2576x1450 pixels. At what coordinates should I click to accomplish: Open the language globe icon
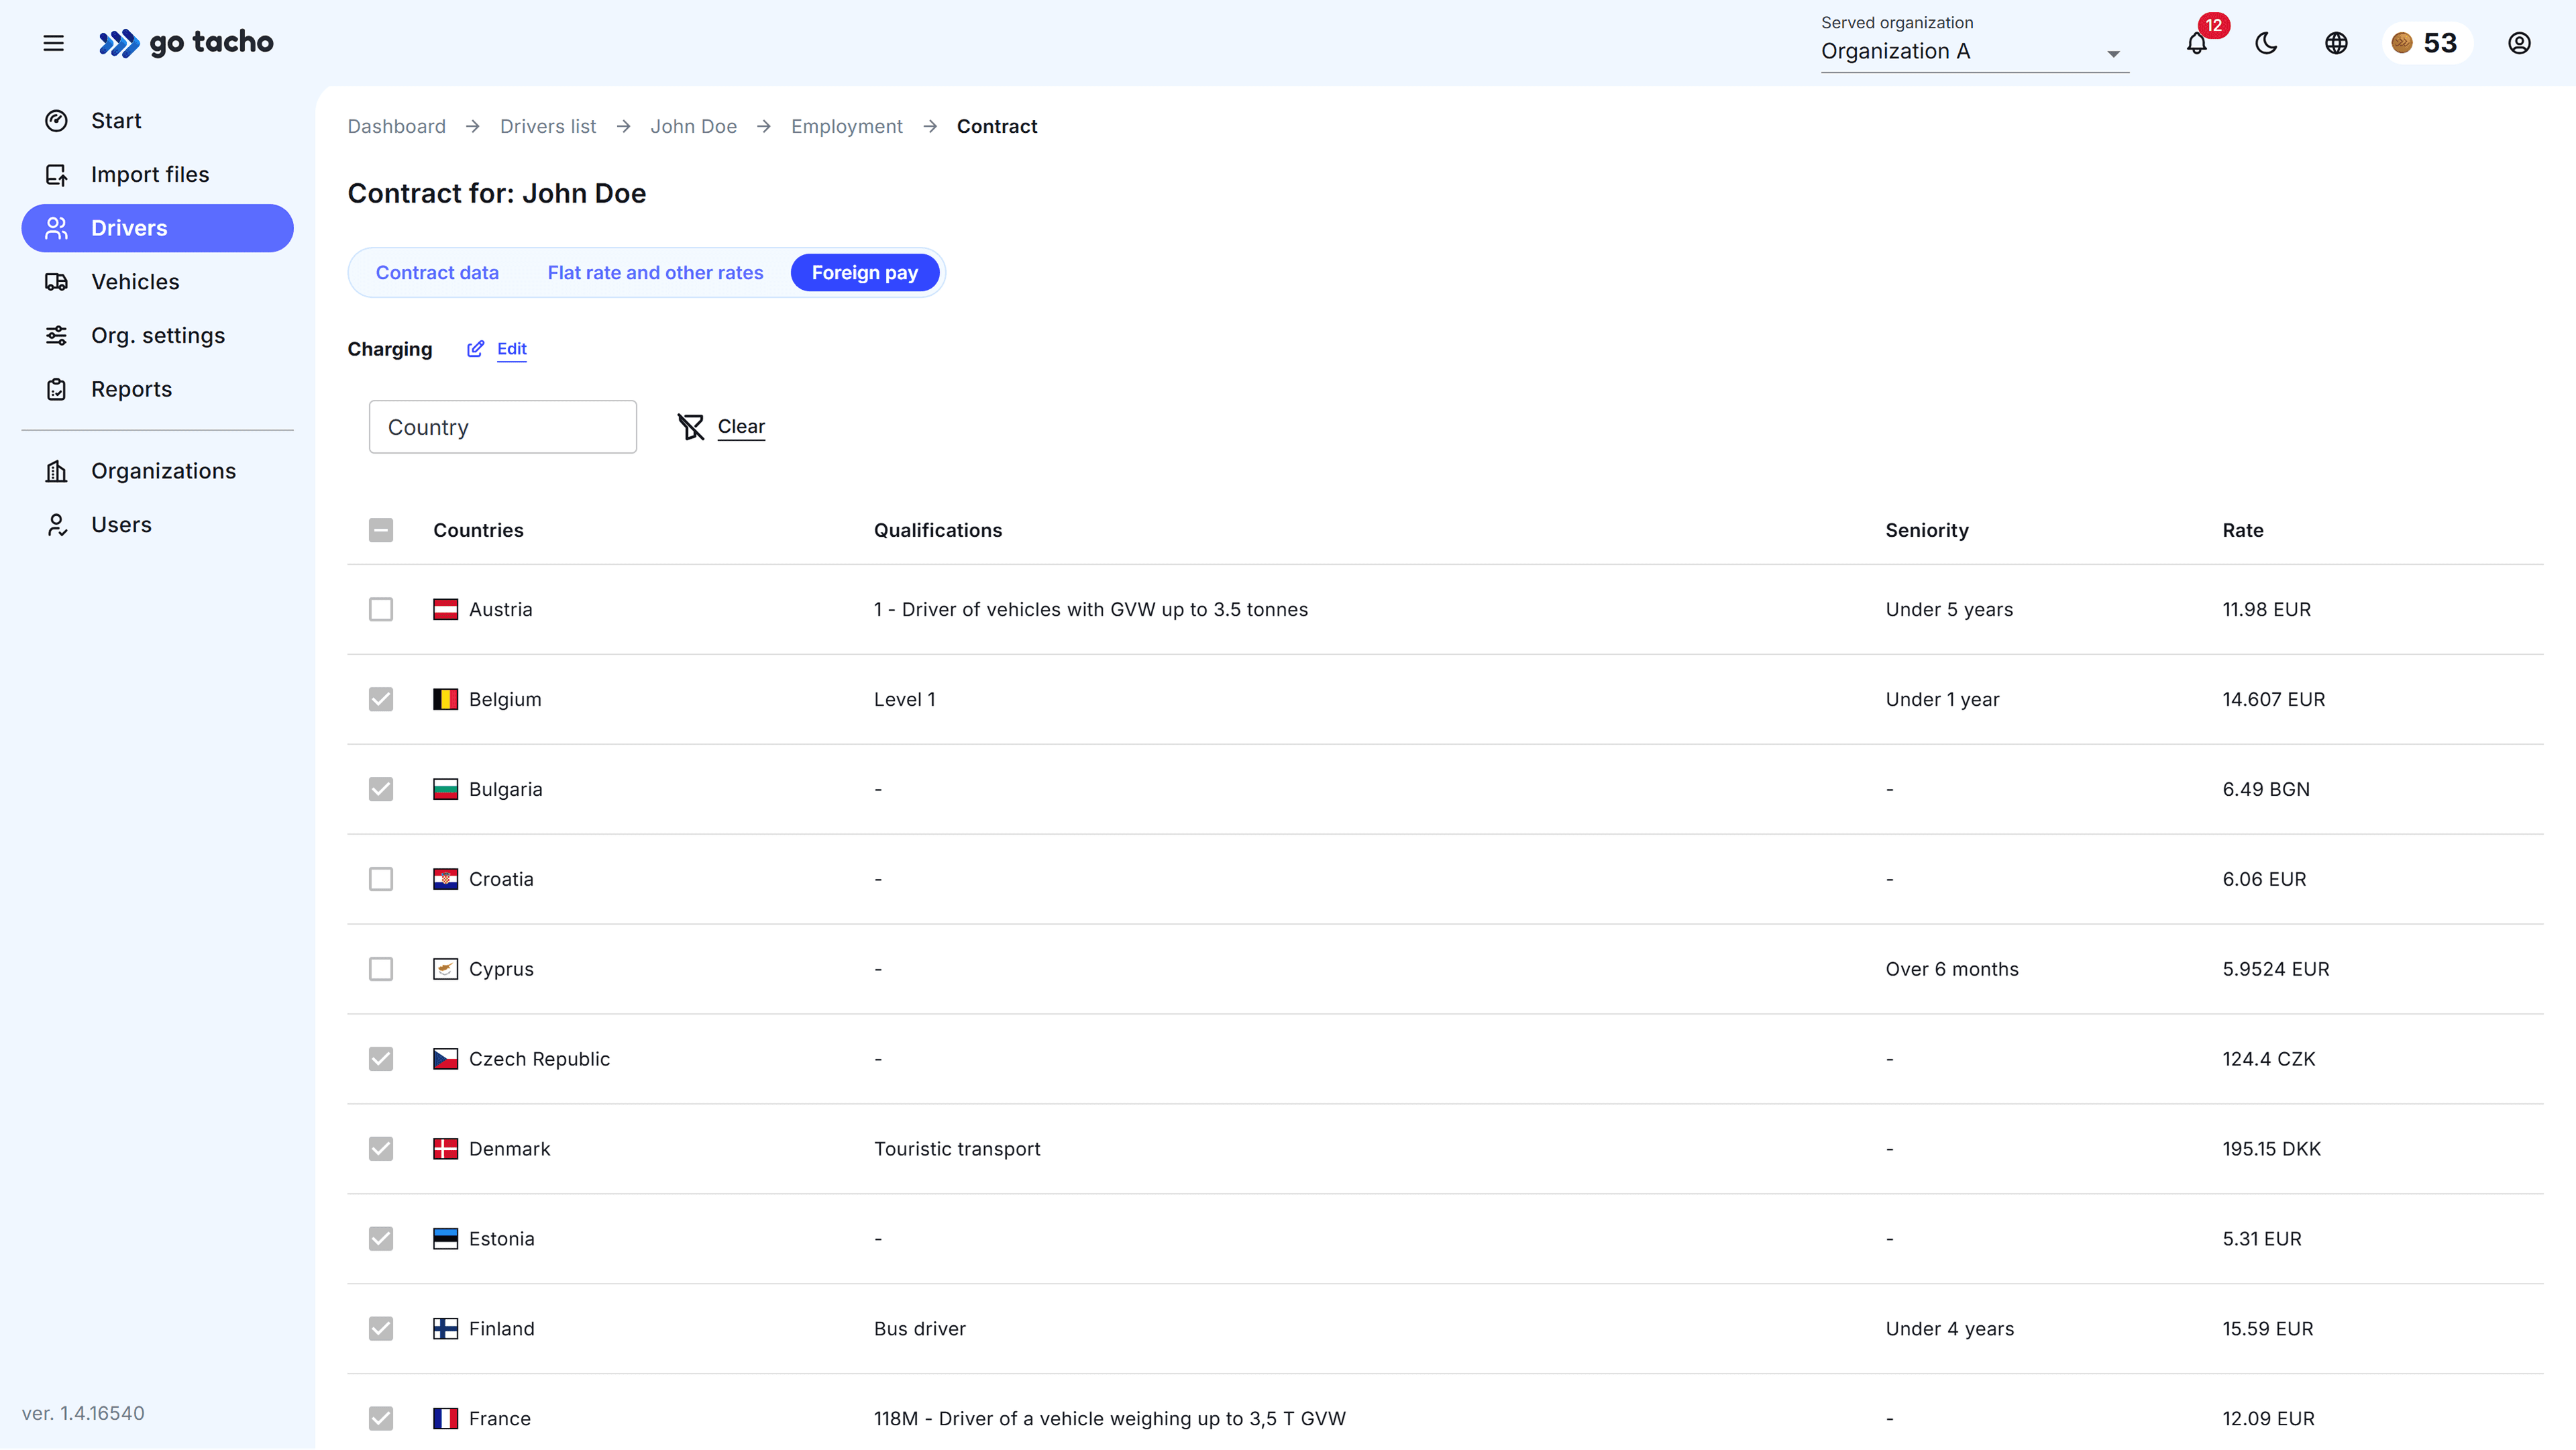pyautogui.click(x=2336, y=43)
